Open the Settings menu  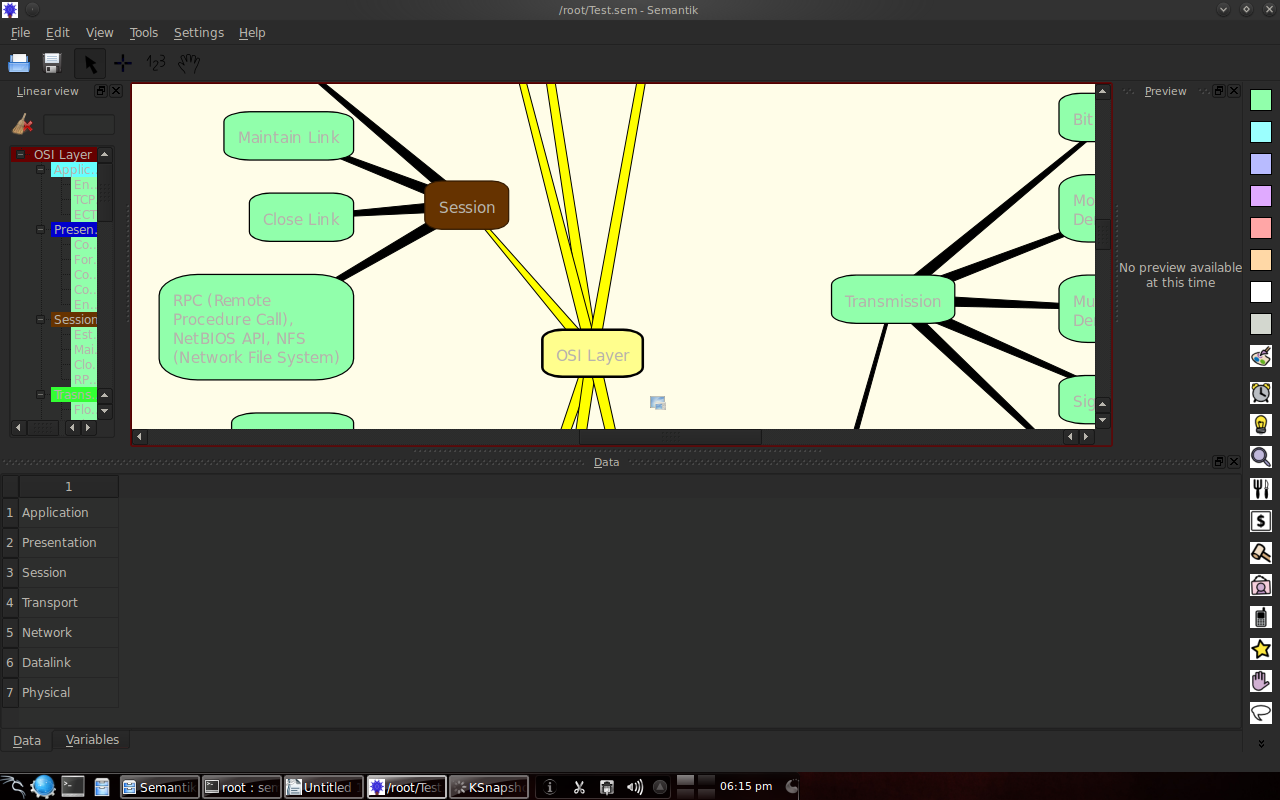coord(199,32)
